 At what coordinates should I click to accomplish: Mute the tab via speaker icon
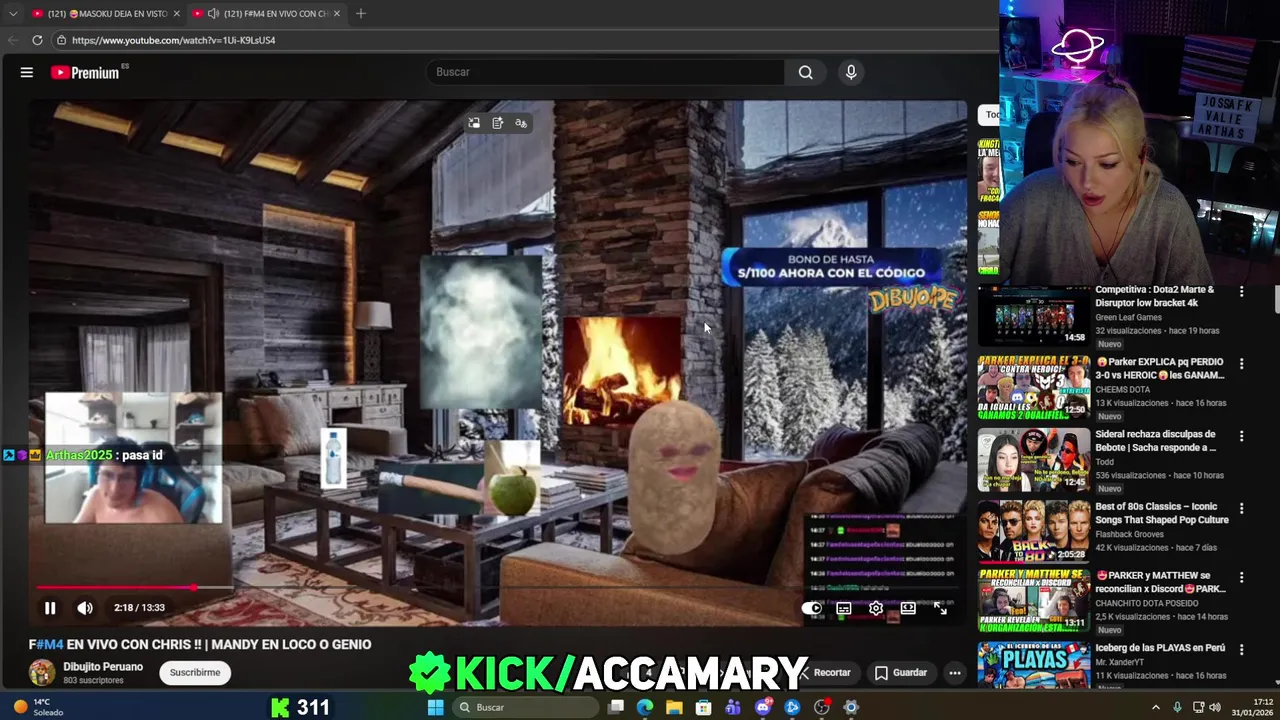tap(213, 13)
